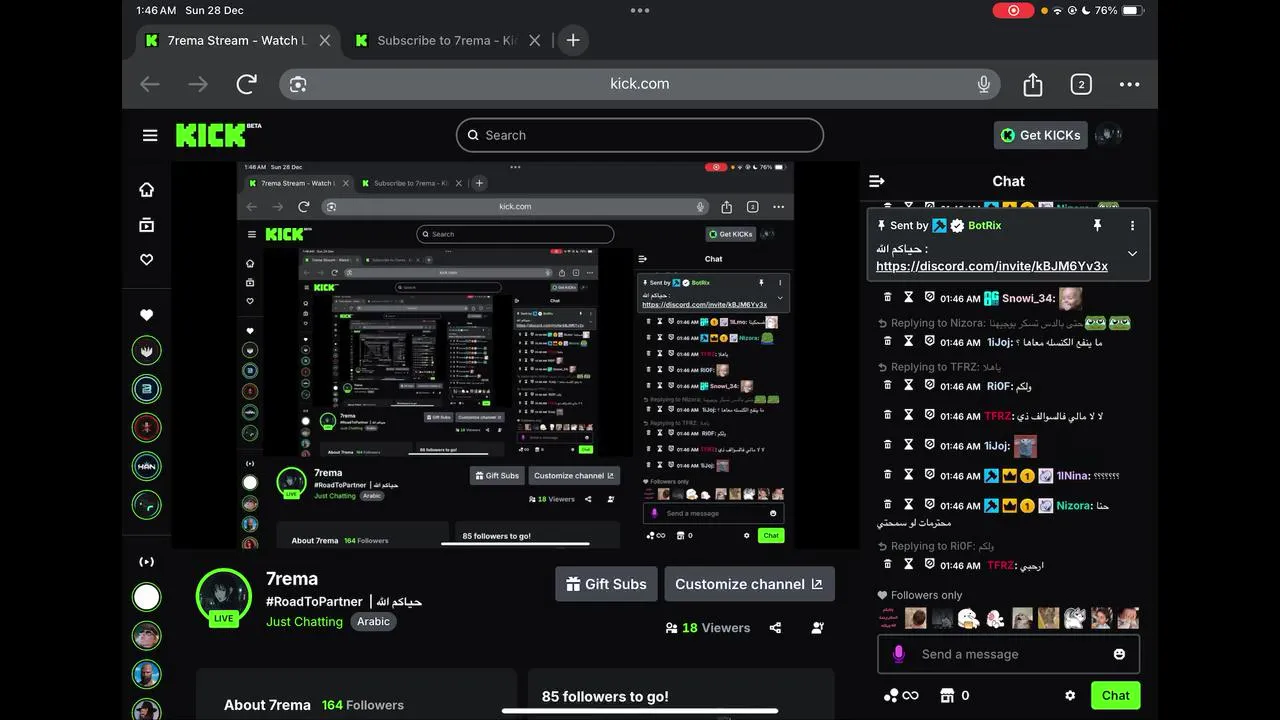
Task: Click the 7rema live avatar
Action: (223, 597)
